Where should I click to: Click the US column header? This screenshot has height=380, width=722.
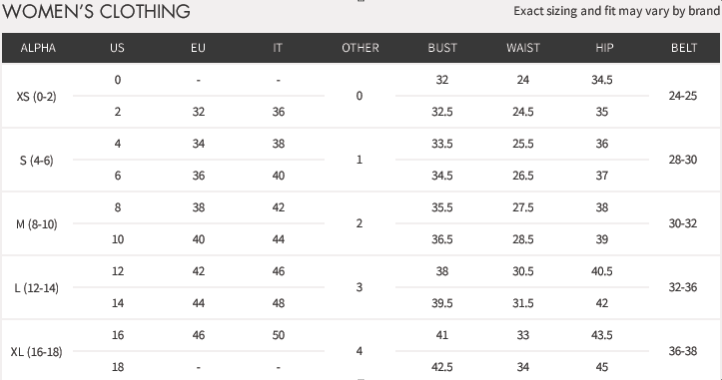click(117, 48)
